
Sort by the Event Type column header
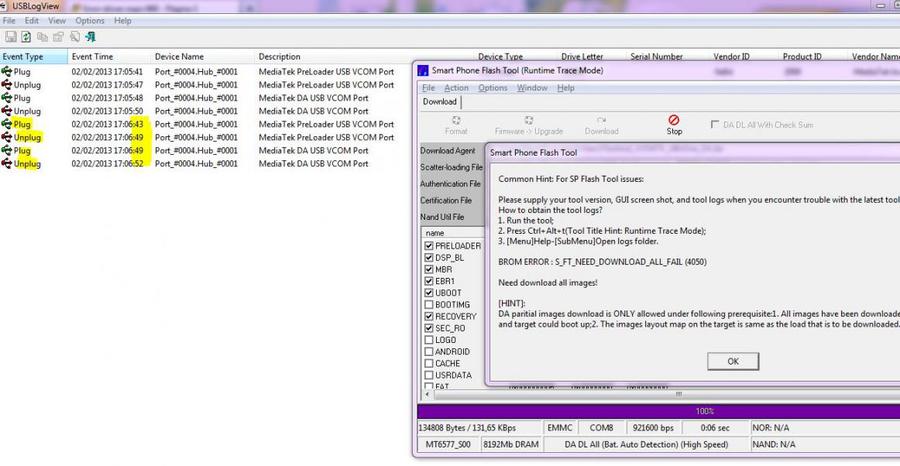click(x=34, y=57)
